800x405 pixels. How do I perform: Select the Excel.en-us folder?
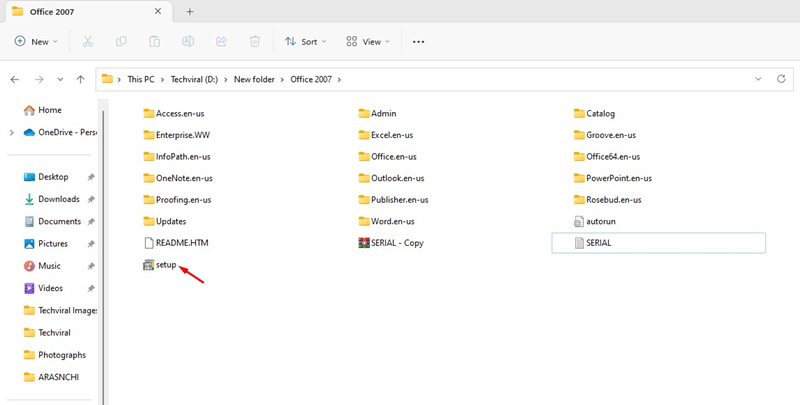pos(386,135)
